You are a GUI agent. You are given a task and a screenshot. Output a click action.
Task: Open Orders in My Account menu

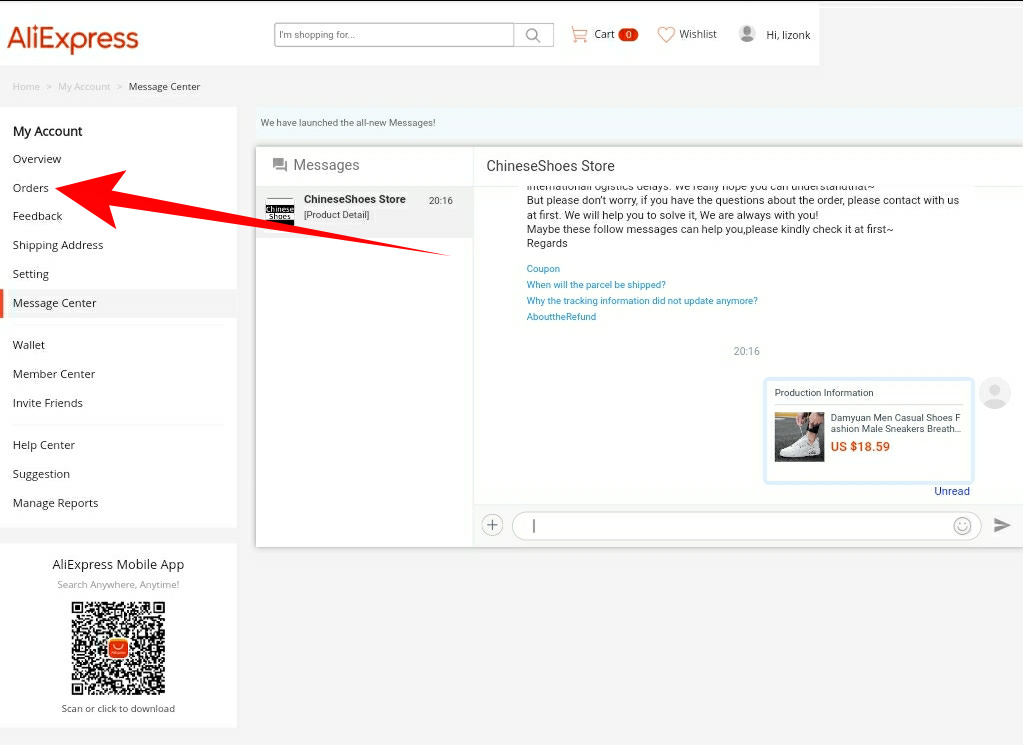pyautogui.click(x=31, y=188)
